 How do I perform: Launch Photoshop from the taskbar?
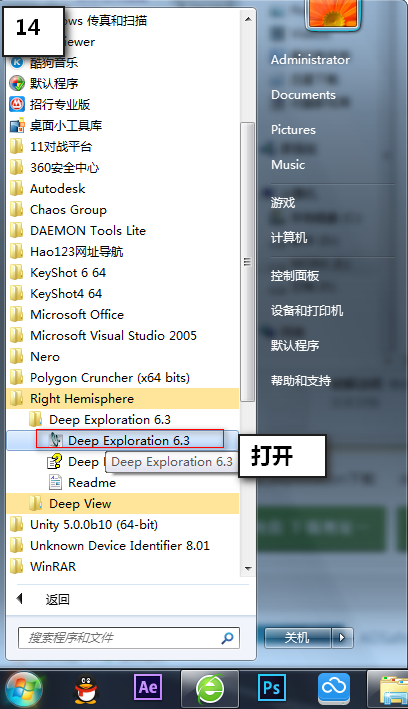pyautogui.click(x=271, y=687)
